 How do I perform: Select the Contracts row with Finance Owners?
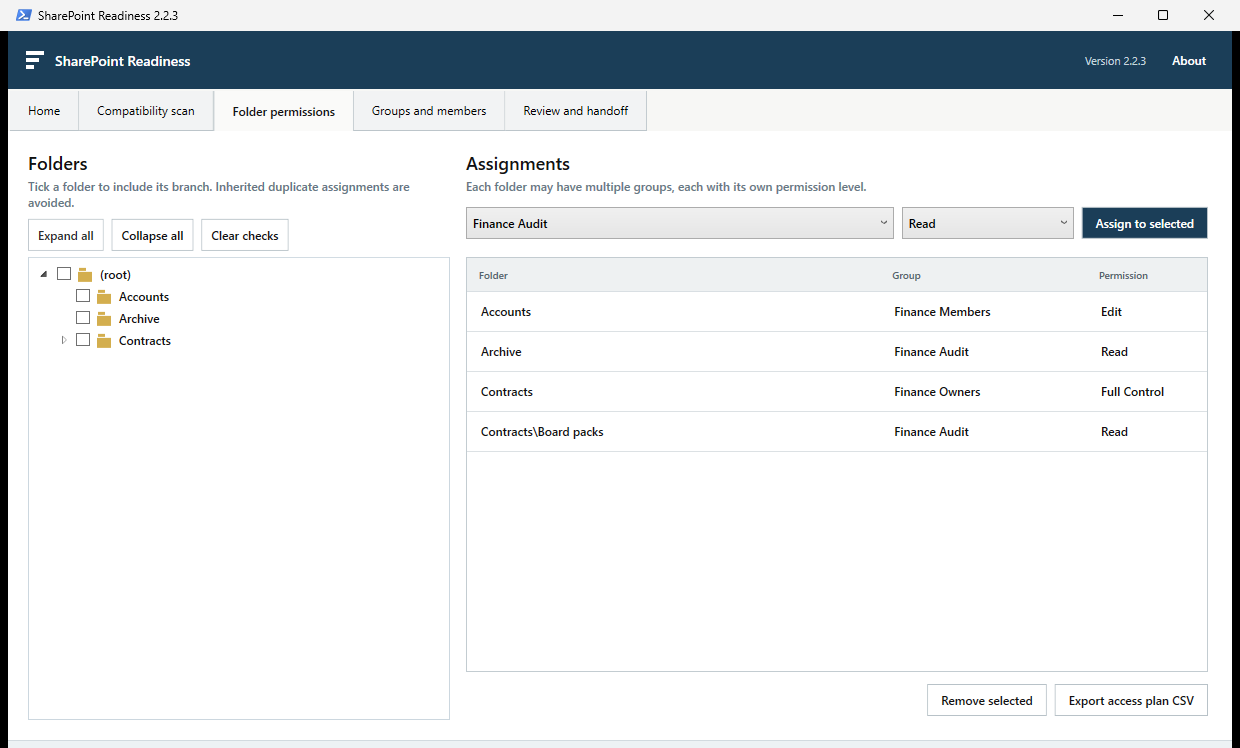point(837,392)
